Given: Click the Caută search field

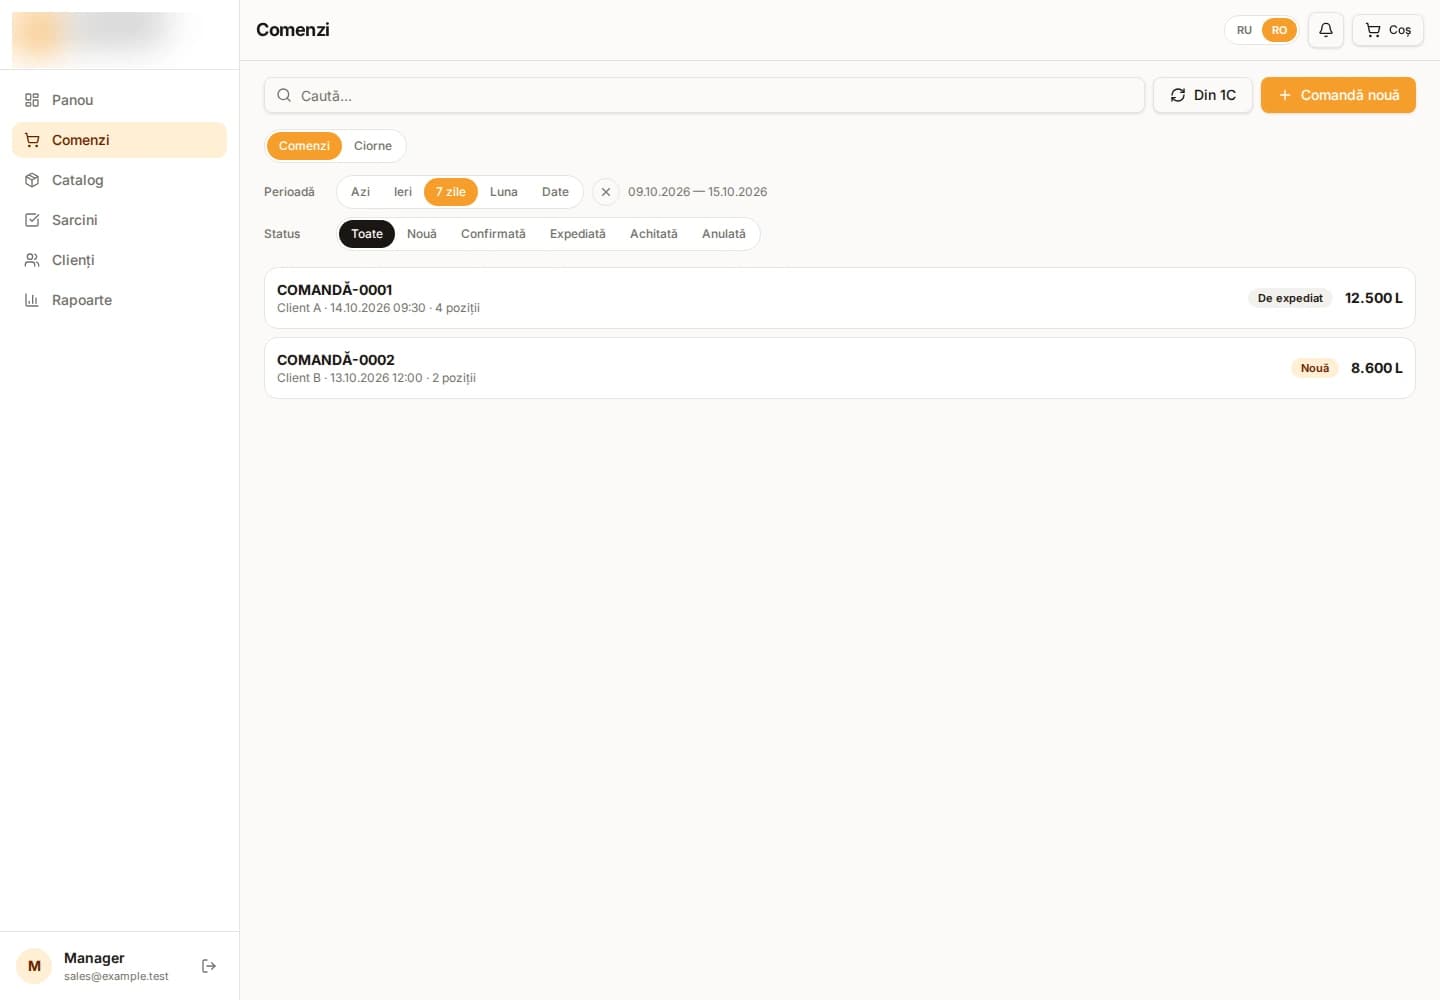Looking at the screenshot, I should [704, 95].
